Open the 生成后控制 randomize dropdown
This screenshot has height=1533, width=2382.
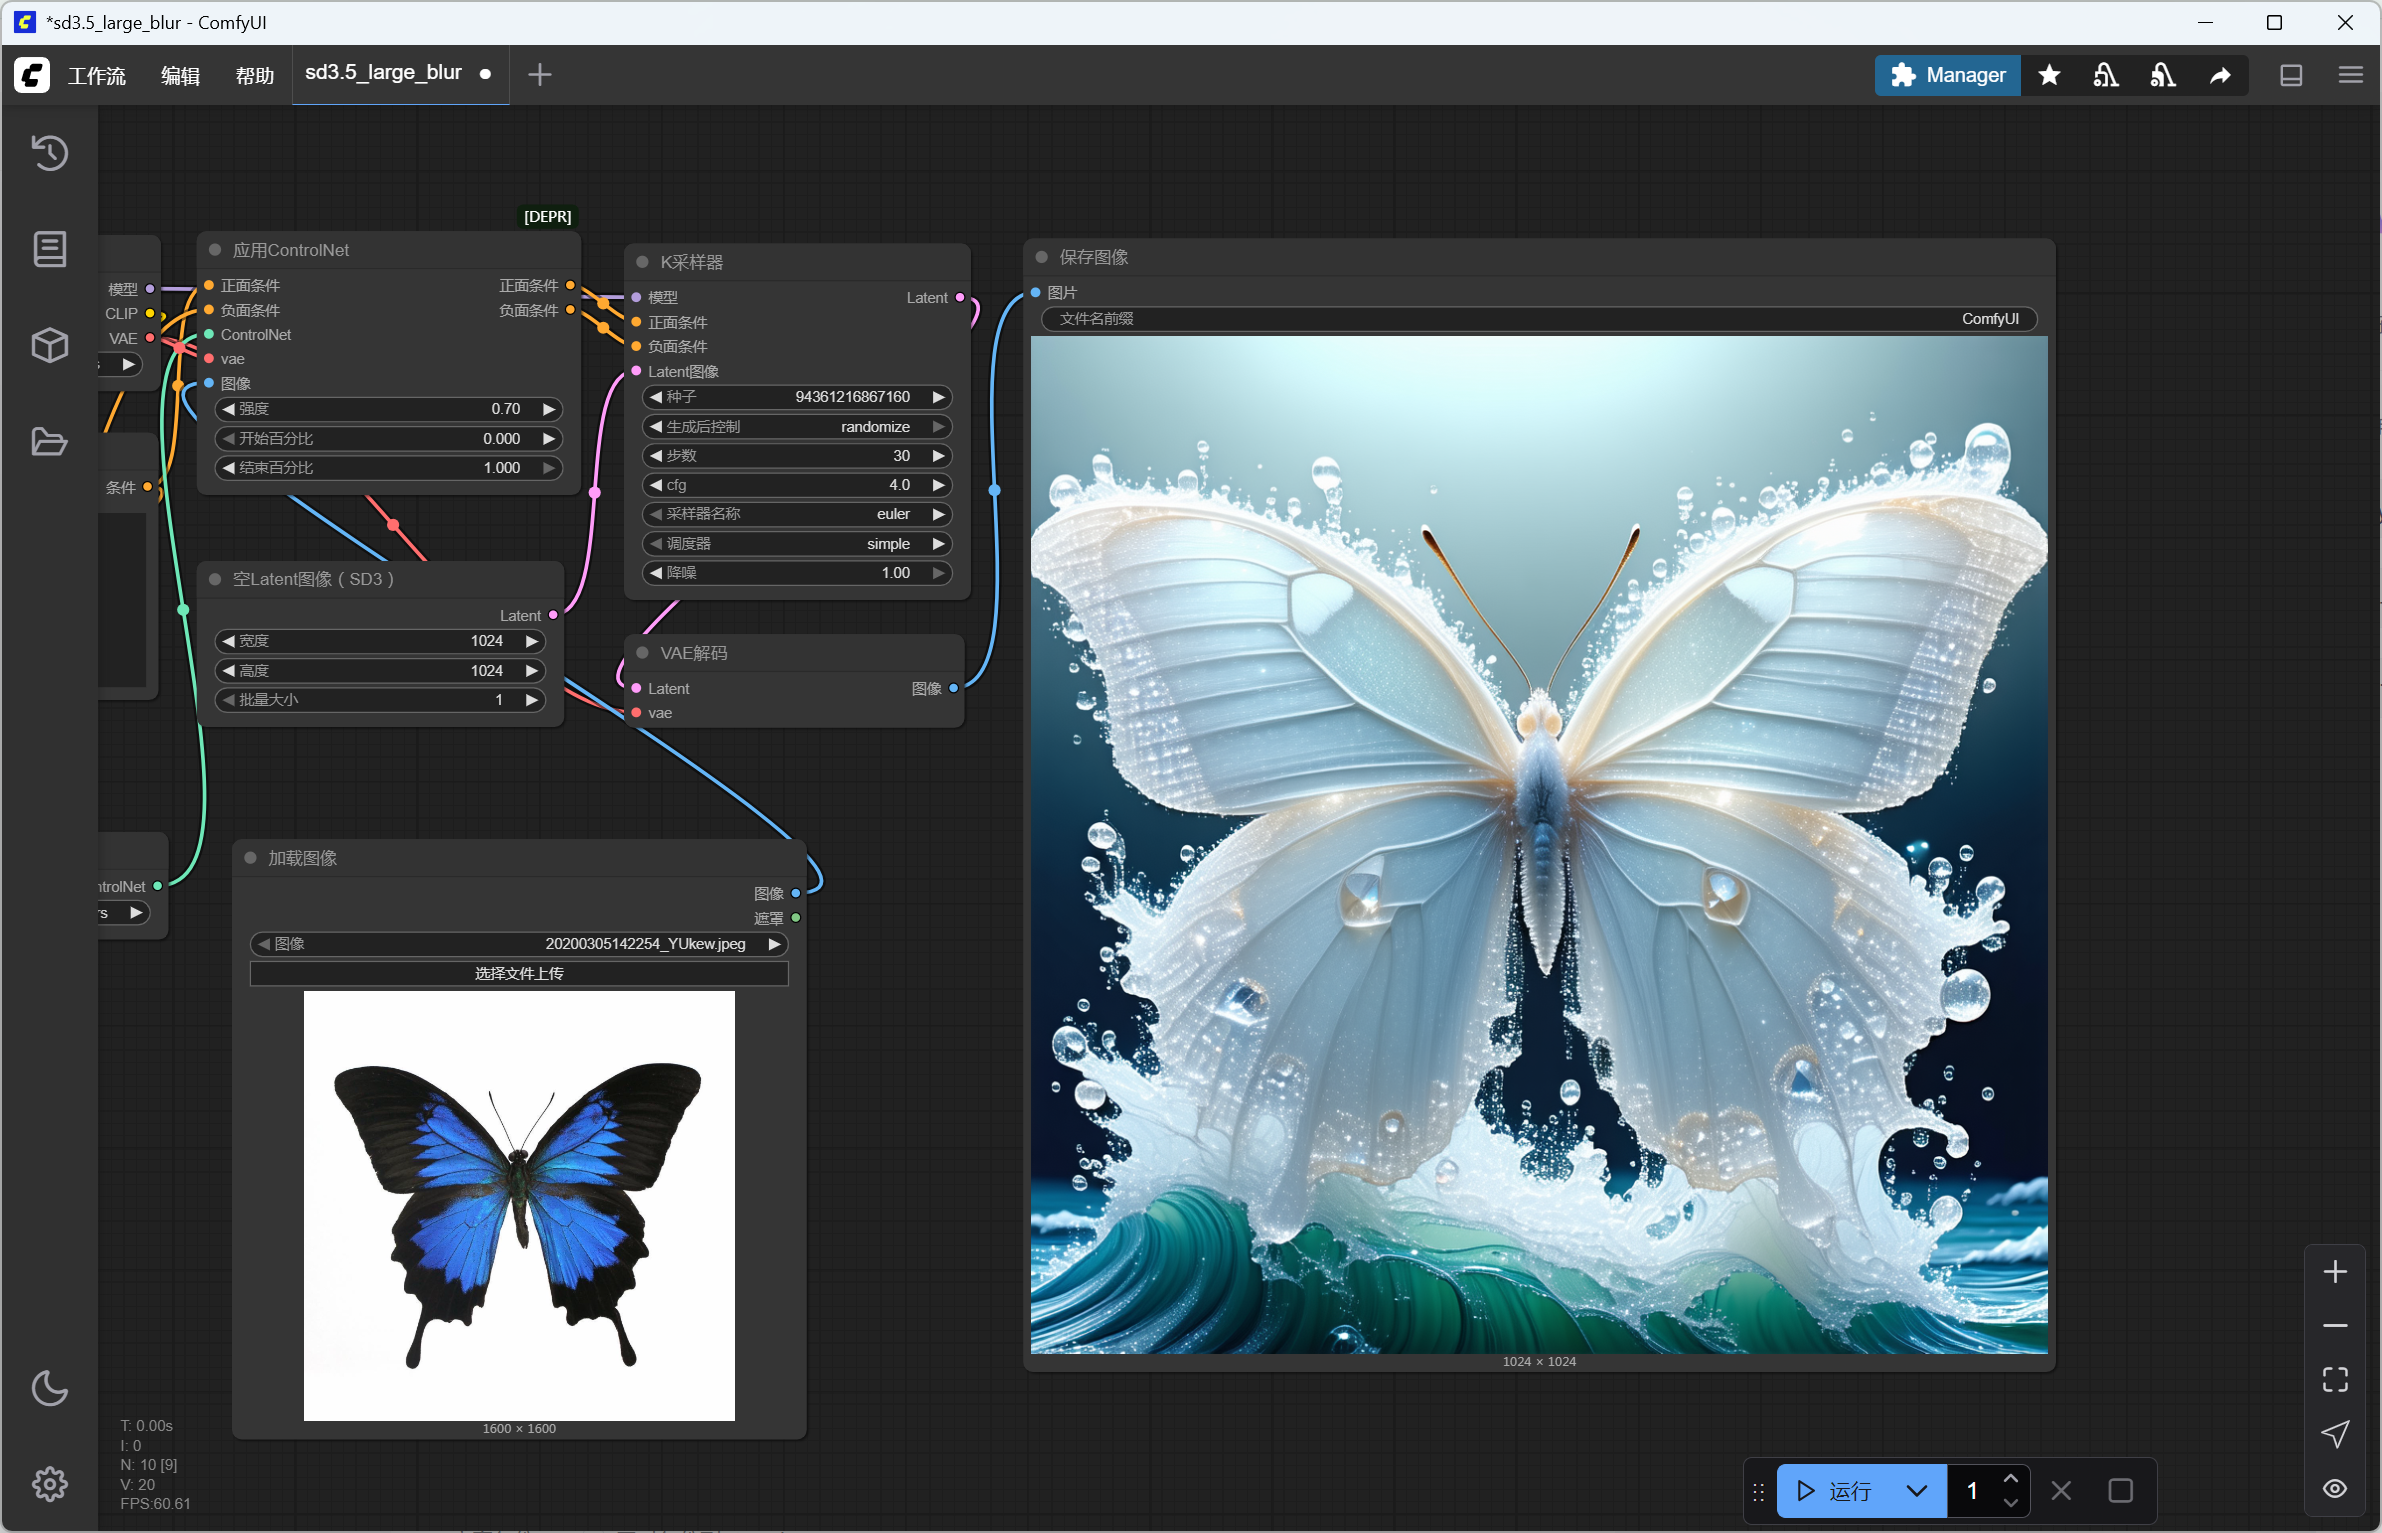coord(797,426)
